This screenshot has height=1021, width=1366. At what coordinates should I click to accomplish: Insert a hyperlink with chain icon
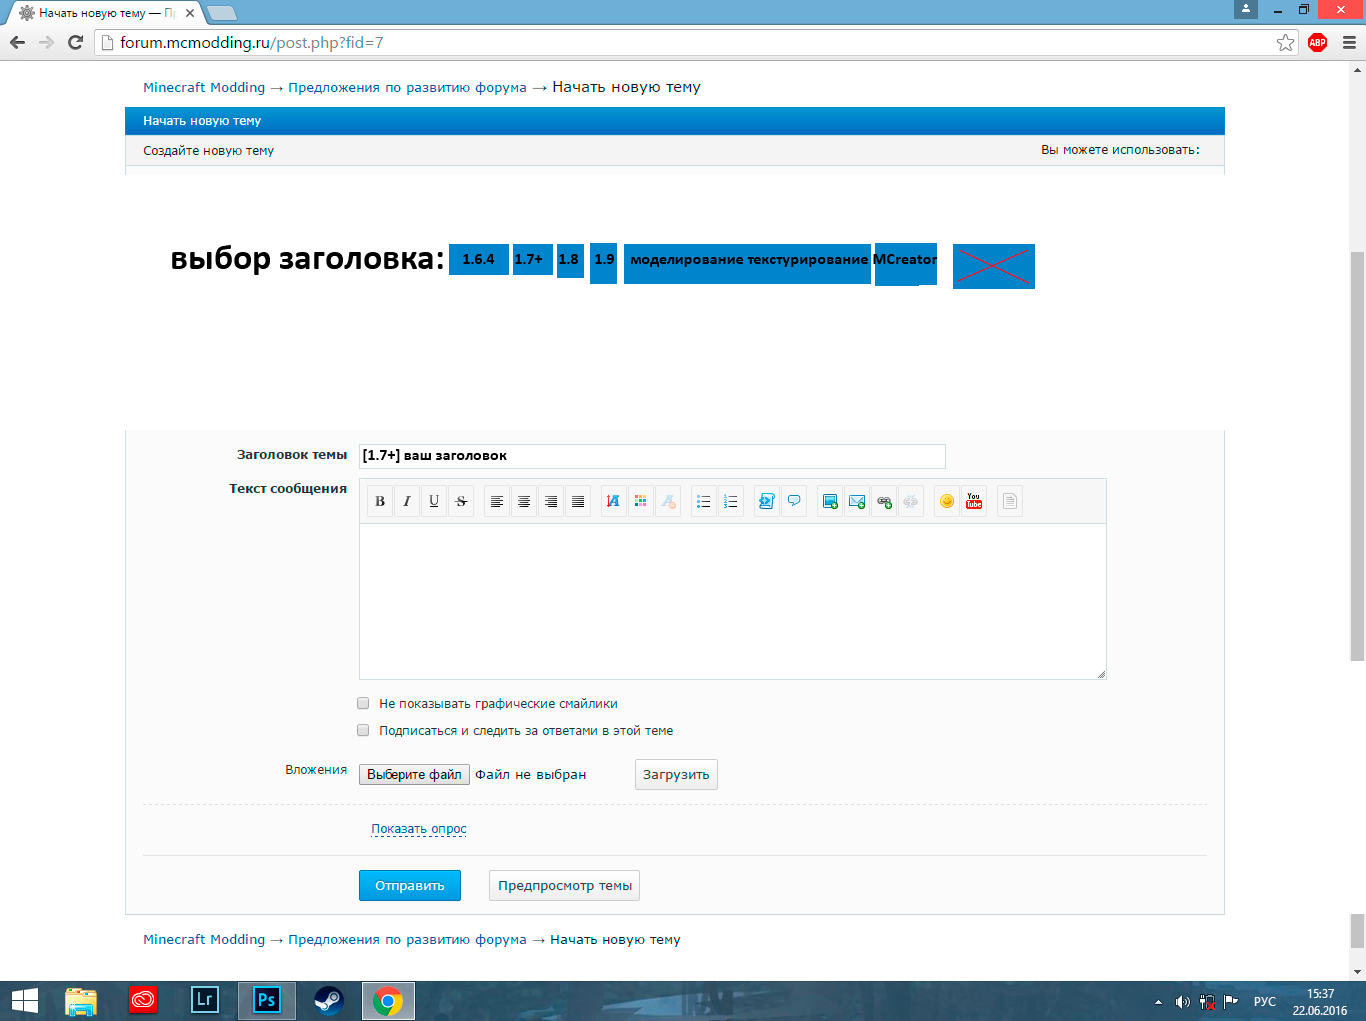tap(884, 501)
